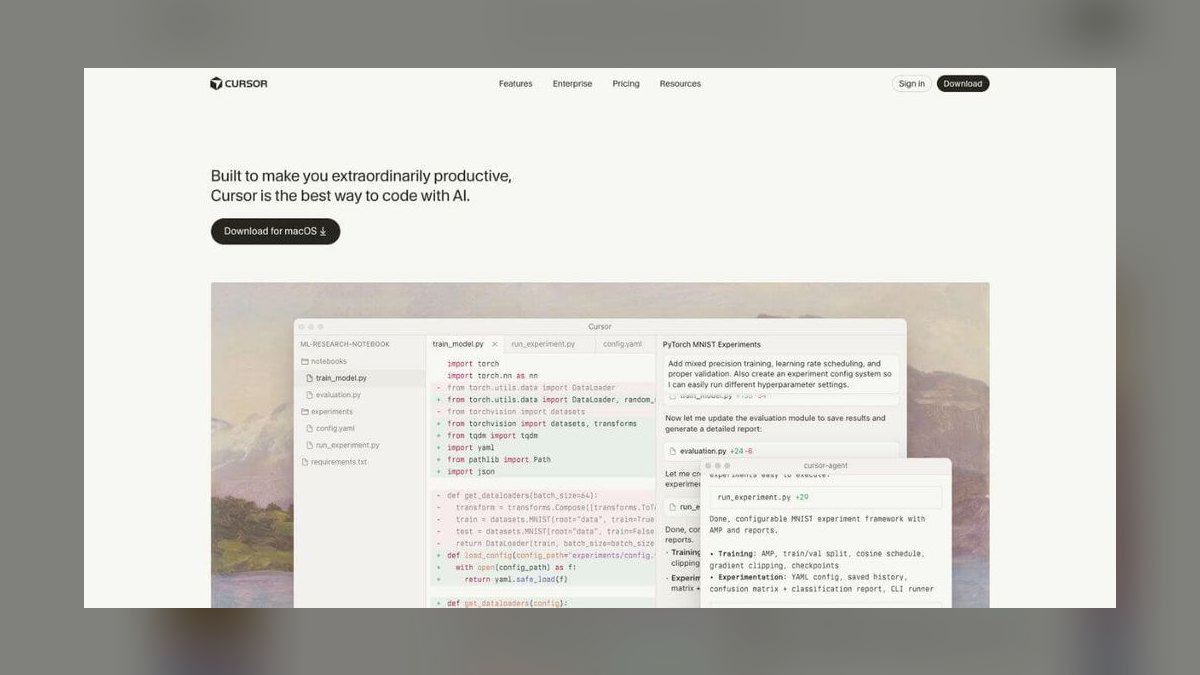Switch to the train_model.py editor tab

click(x=458, y=344)
